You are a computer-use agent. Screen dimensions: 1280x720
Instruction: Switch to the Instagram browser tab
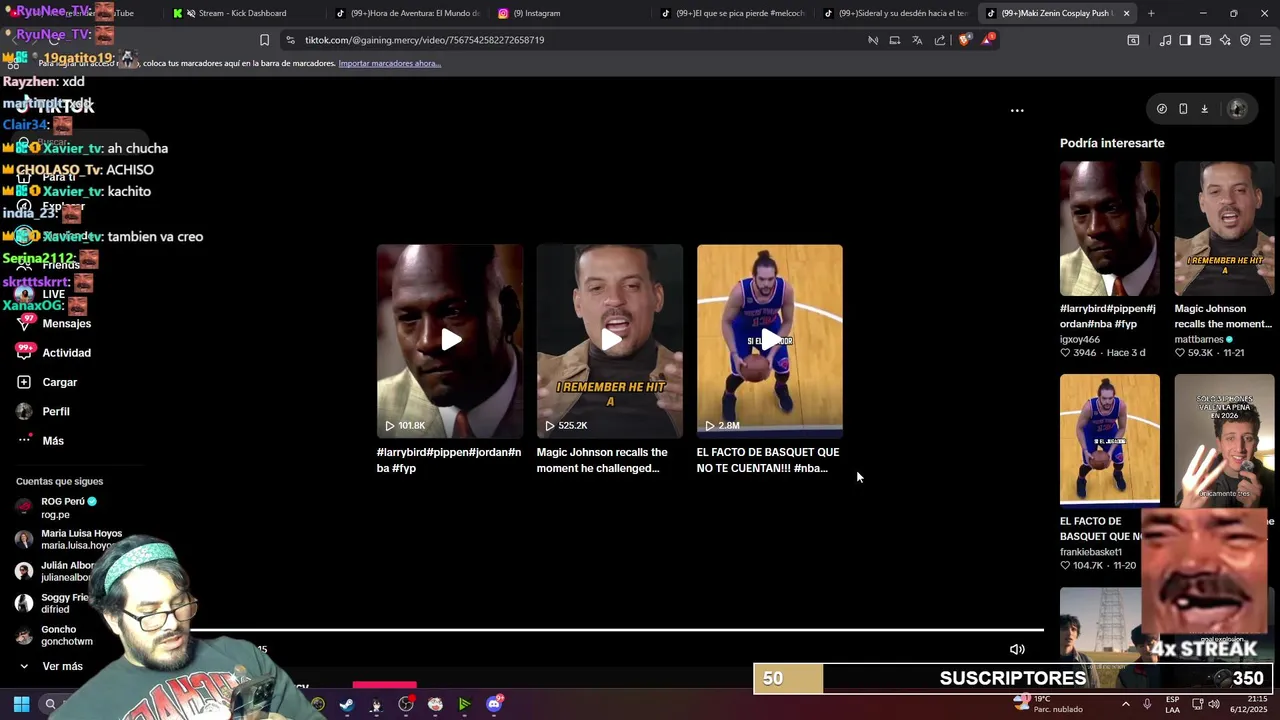(570, 13)
